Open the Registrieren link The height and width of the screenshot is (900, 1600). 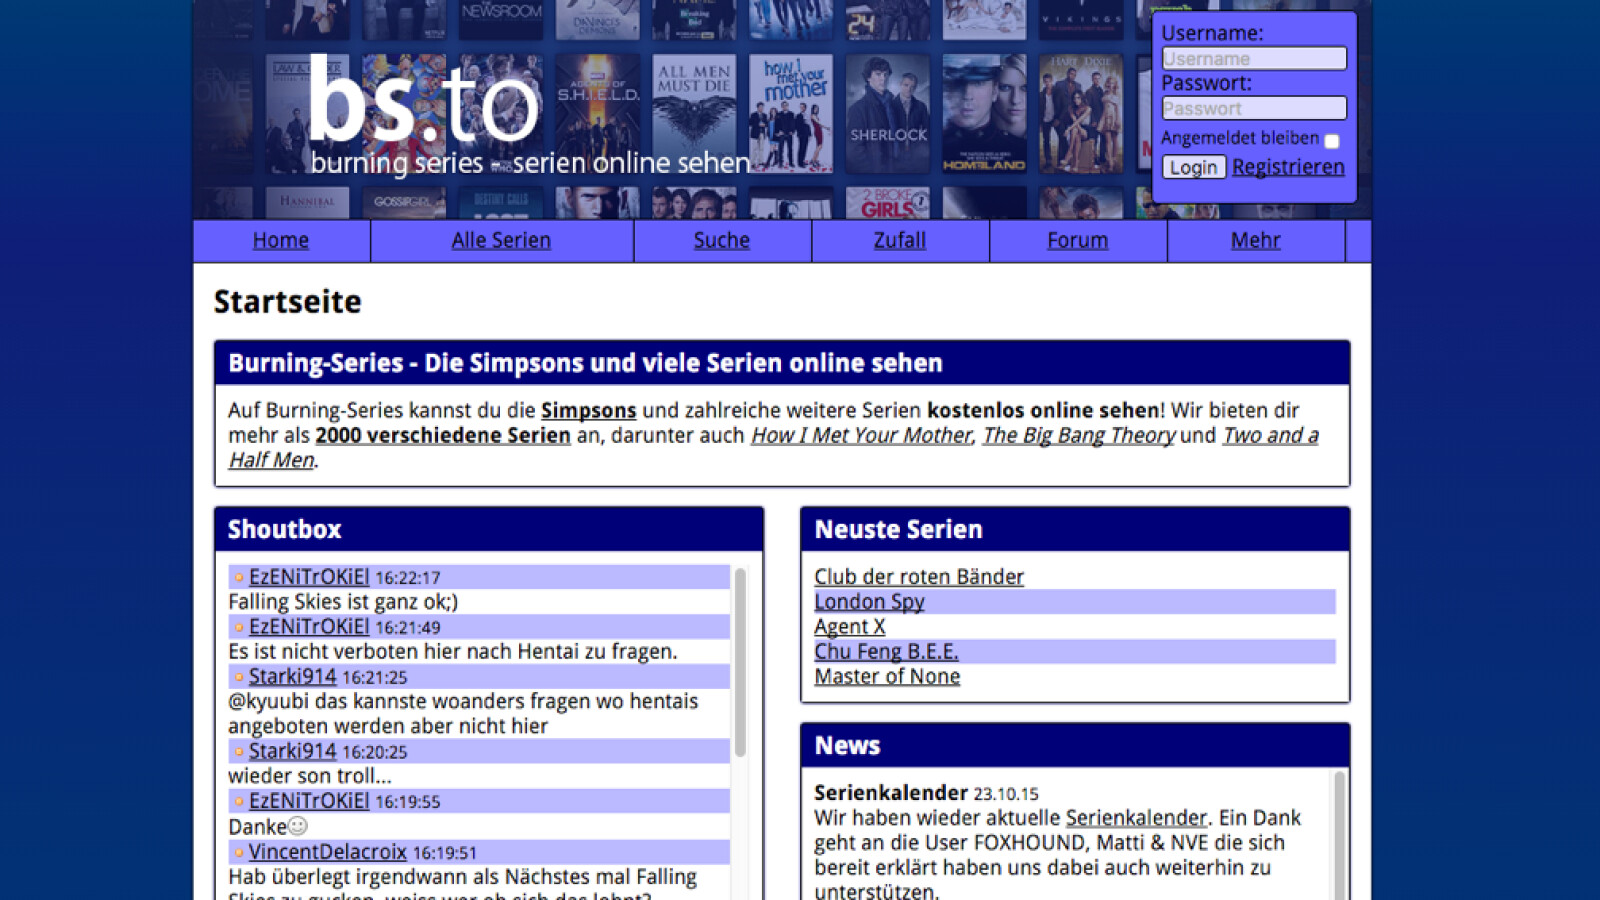1288,167
